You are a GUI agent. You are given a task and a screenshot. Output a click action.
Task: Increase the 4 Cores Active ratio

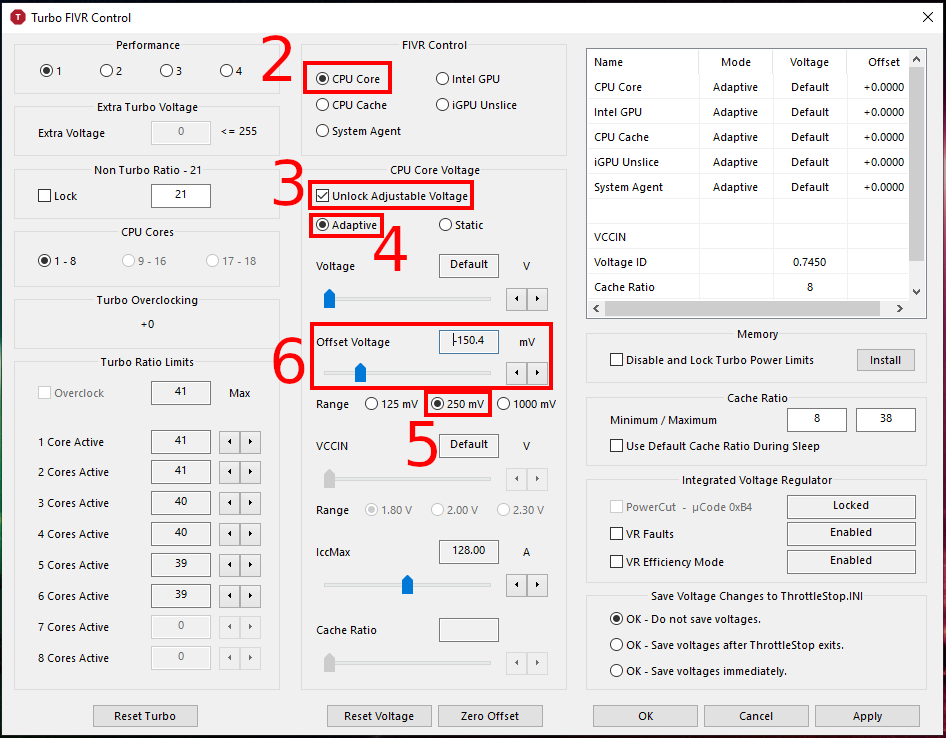pos(250,534)
